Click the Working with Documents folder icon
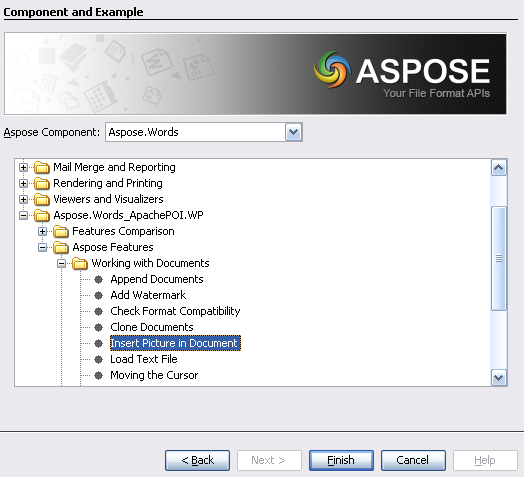Screen dimensions: 524x477 coord(80,263)
